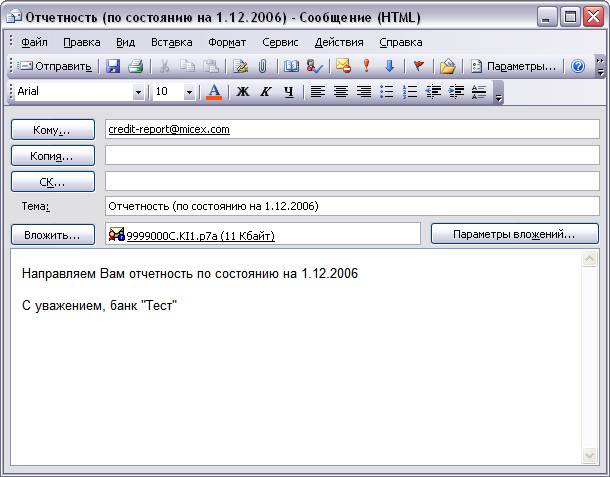Align text left
This screenshot has width=610, height=477.
coord(317,92)
